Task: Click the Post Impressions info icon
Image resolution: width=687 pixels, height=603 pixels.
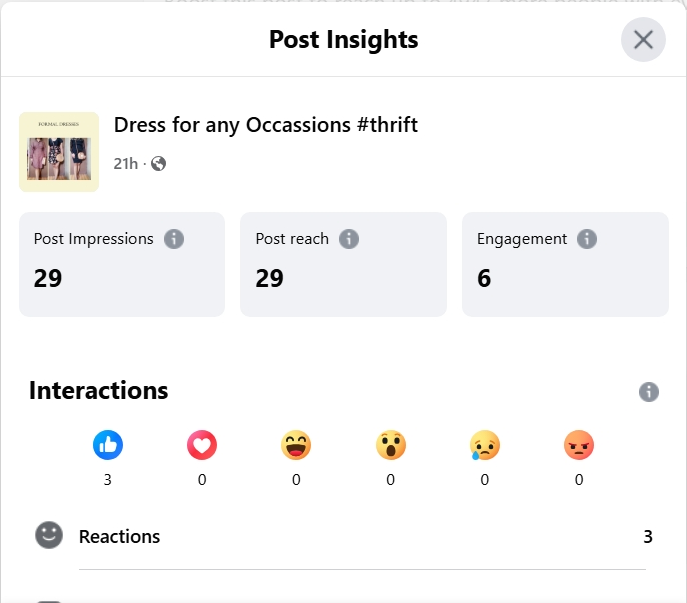Action: pos(174,239)
